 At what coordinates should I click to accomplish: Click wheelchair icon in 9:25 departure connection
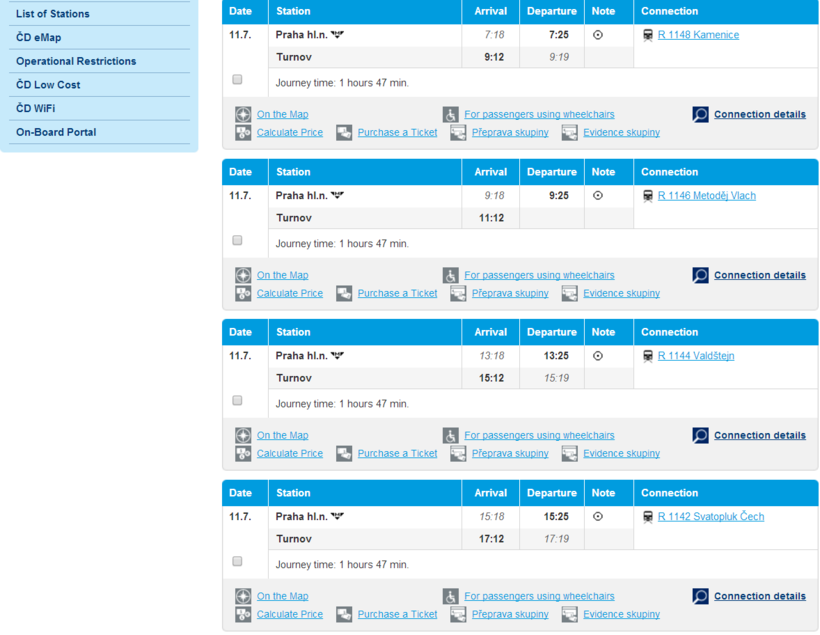tap(451, 275)
